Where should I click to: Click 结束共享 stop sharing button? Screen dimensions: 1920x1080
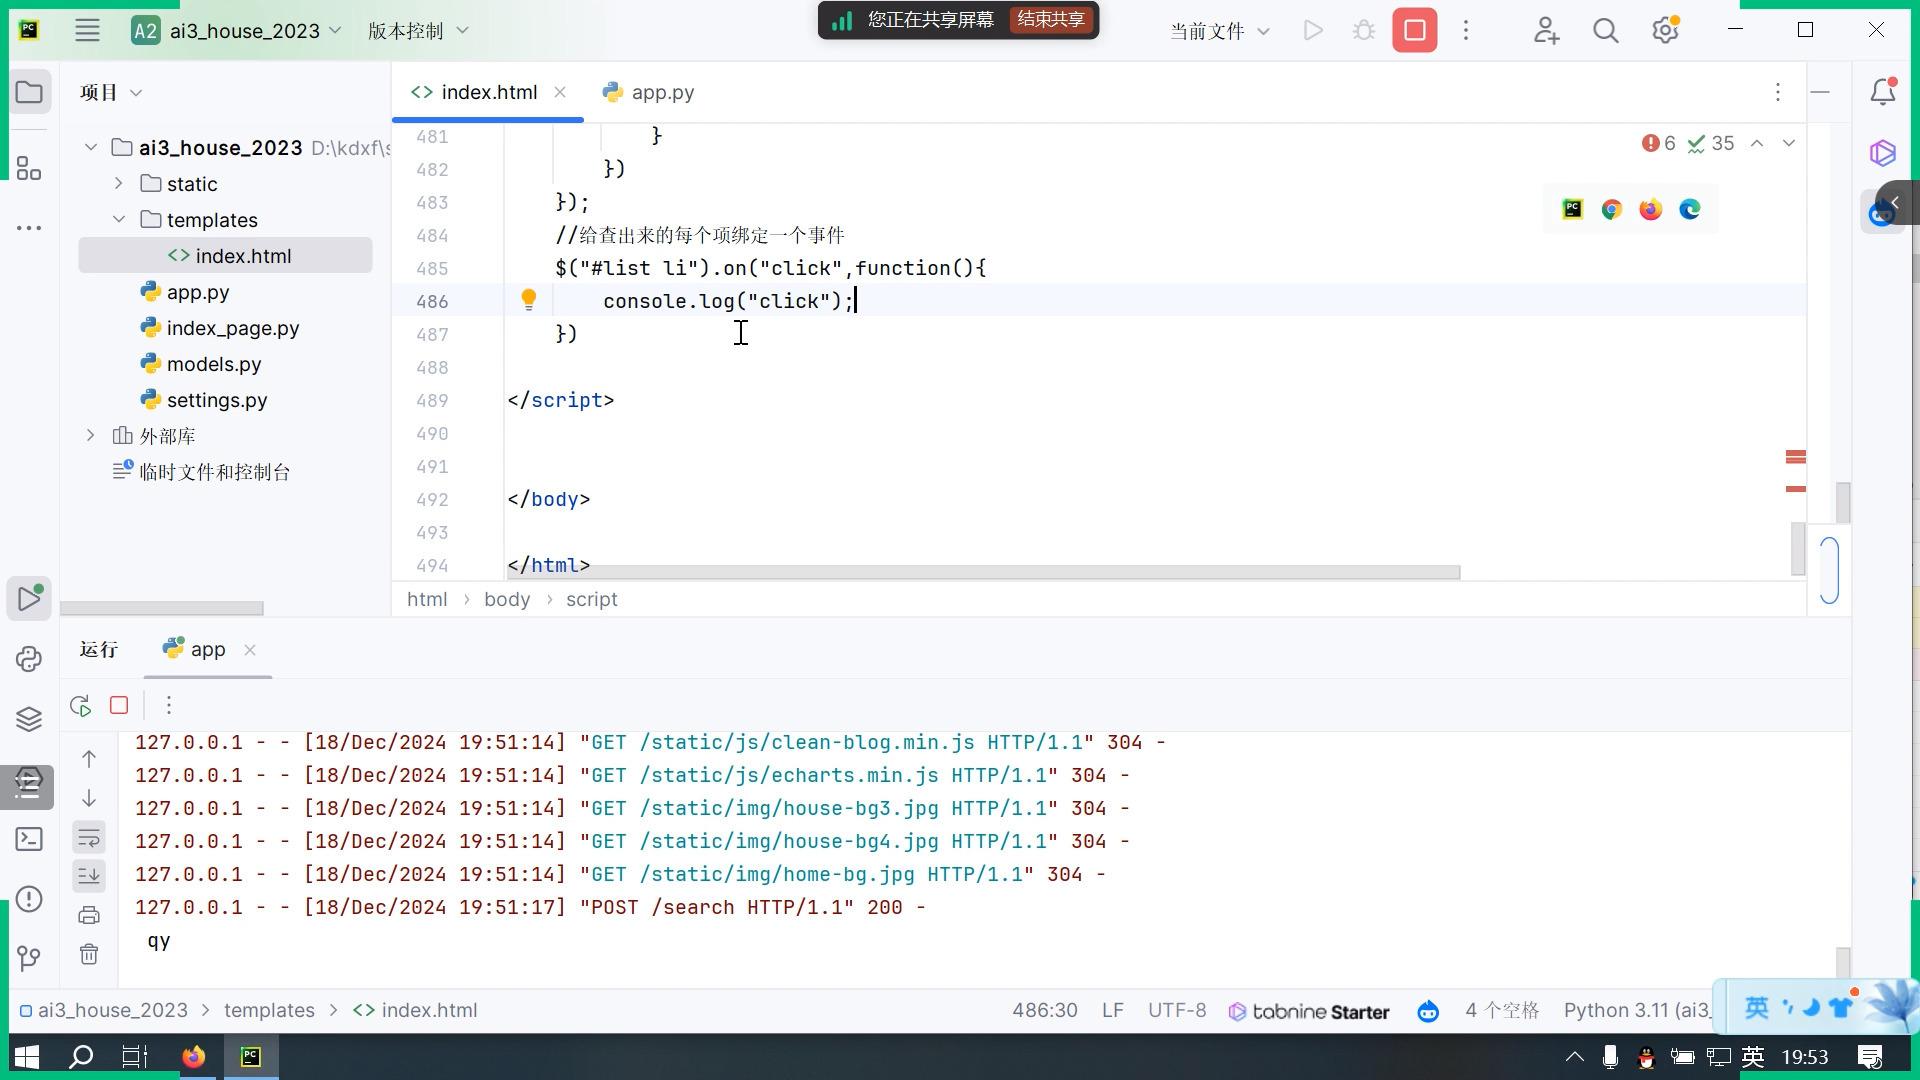(x=1051, y=19)
